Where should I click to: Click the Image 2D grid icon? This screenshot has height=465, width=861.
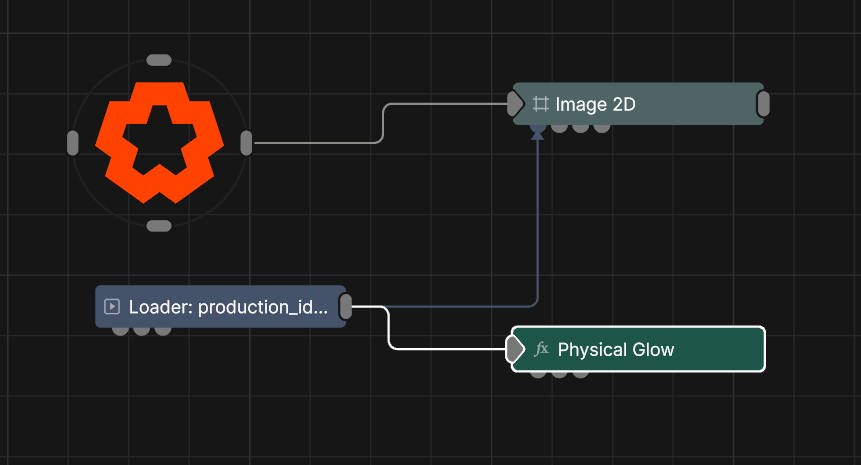(x=541, y=104)
